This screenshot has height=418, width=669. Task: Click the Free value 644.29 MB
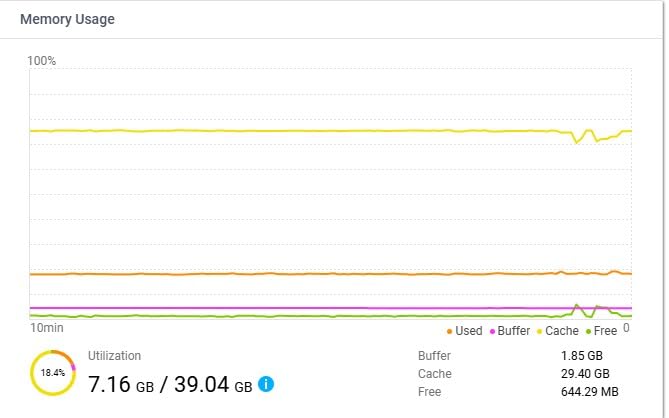pyautogui.click(x=590, y=392)
